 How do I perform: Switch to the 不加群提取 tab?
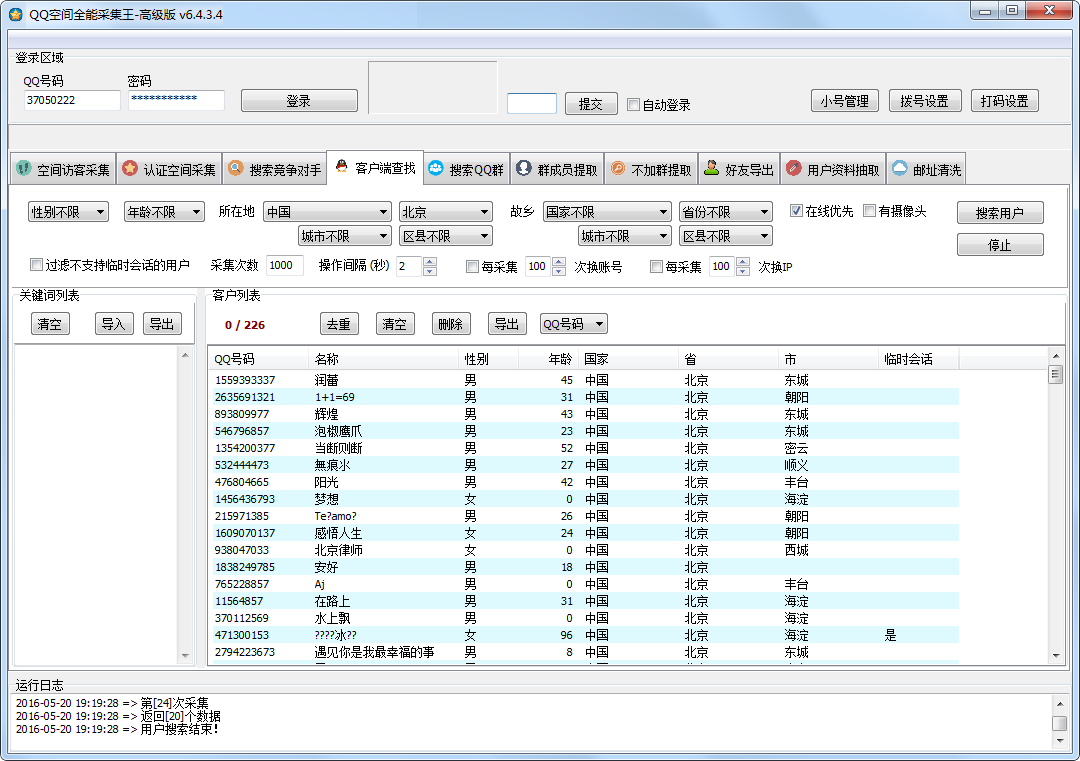click(x=651, y=170)
